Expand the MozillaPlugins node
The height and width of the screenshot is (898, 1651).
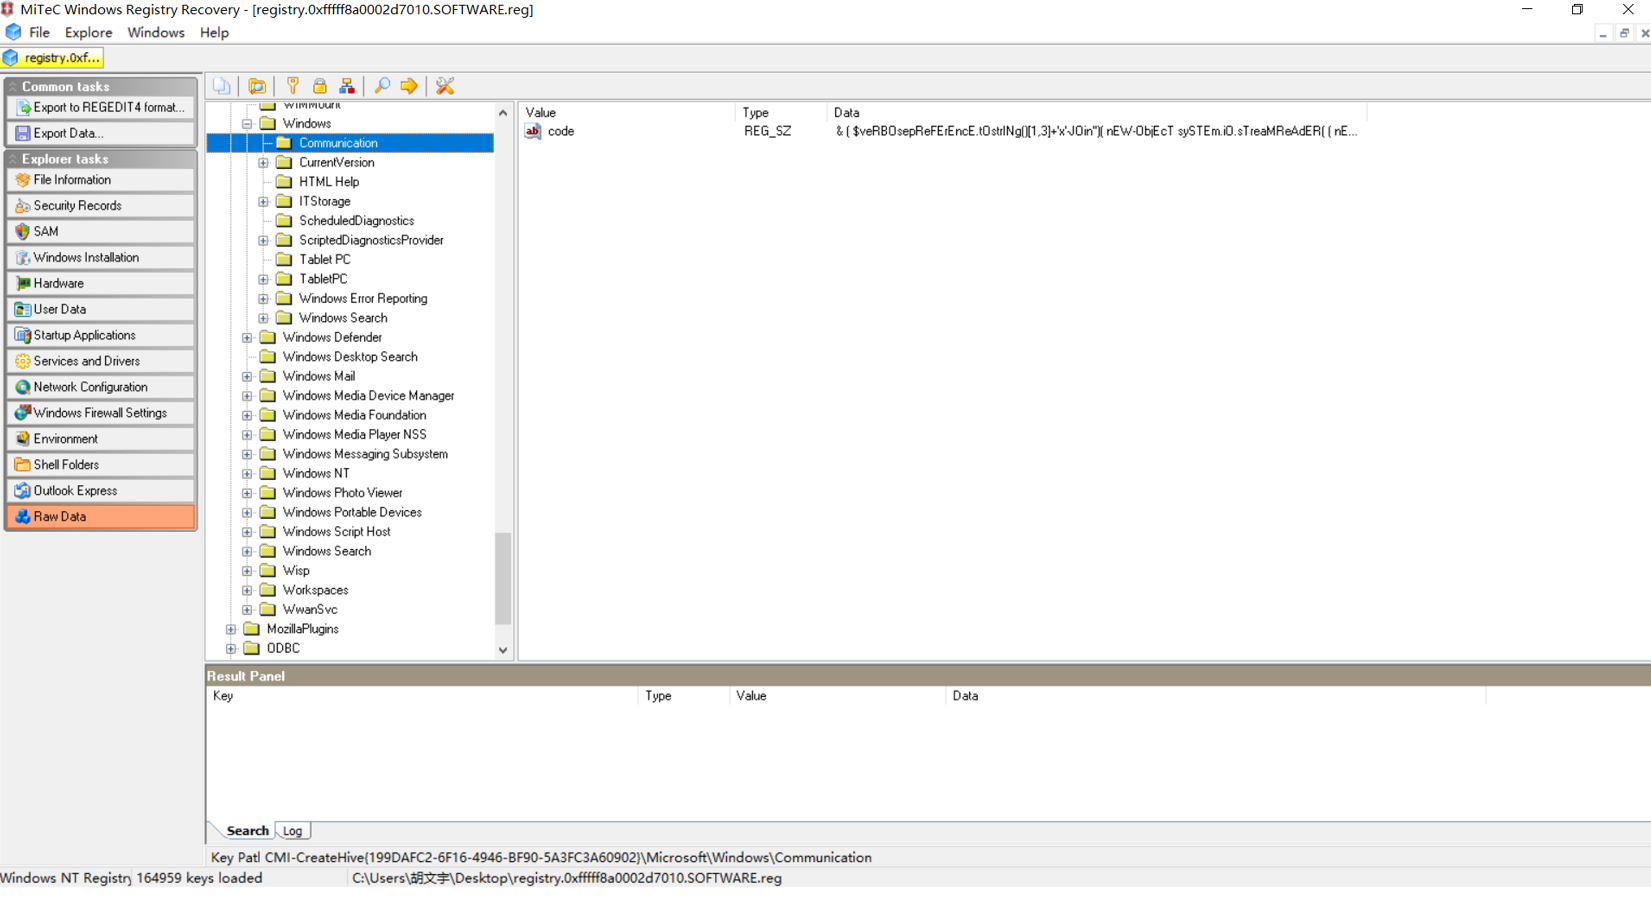click(x=231, y=629)
